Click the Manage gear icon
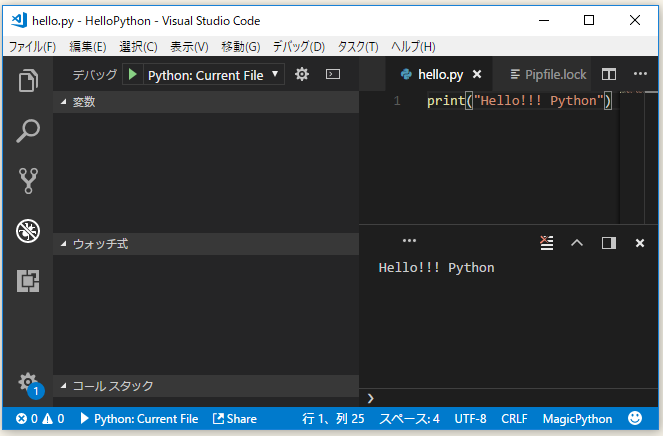The width and height of the screenshot is (663, 436). coord(27,382)
